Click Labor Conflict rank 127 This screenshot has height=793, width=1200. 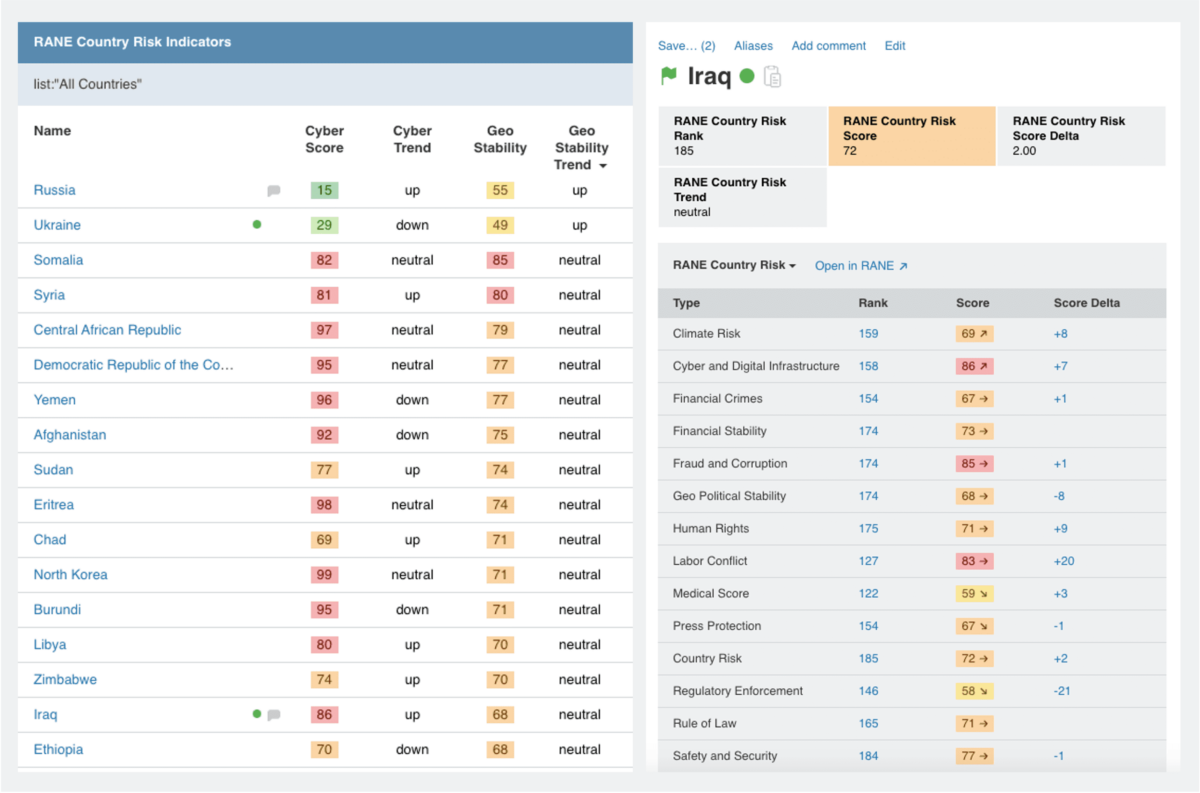868,561
